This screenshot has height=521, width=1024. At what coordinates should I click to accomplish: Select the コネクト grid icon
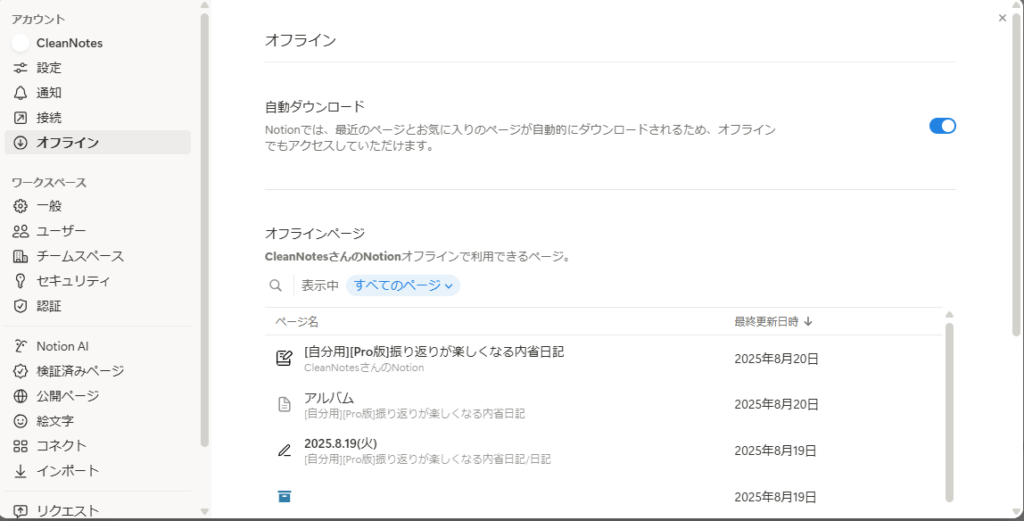pyautogui.click(x=20, y=446)
